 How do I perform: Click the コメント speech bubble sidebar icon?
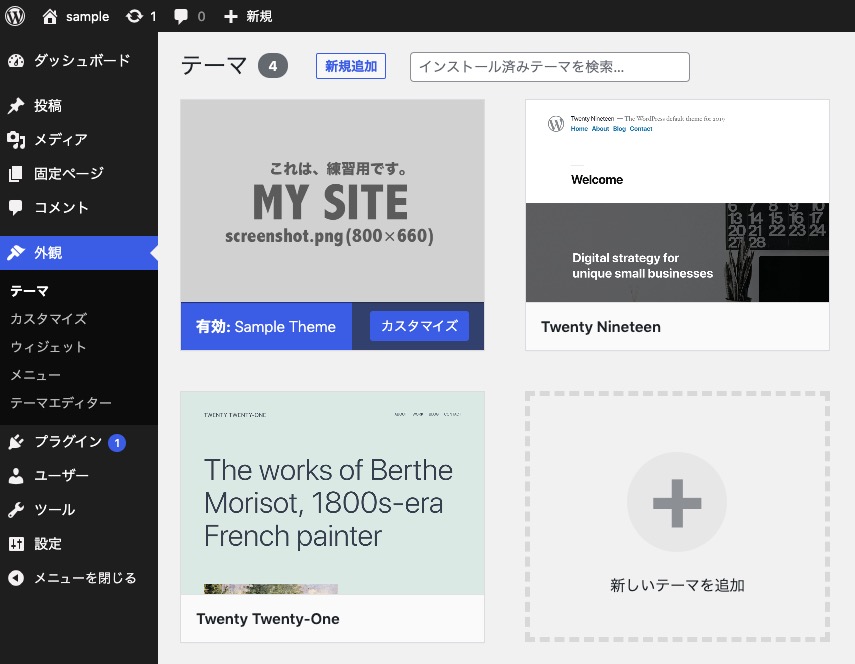tap(16, 208)
